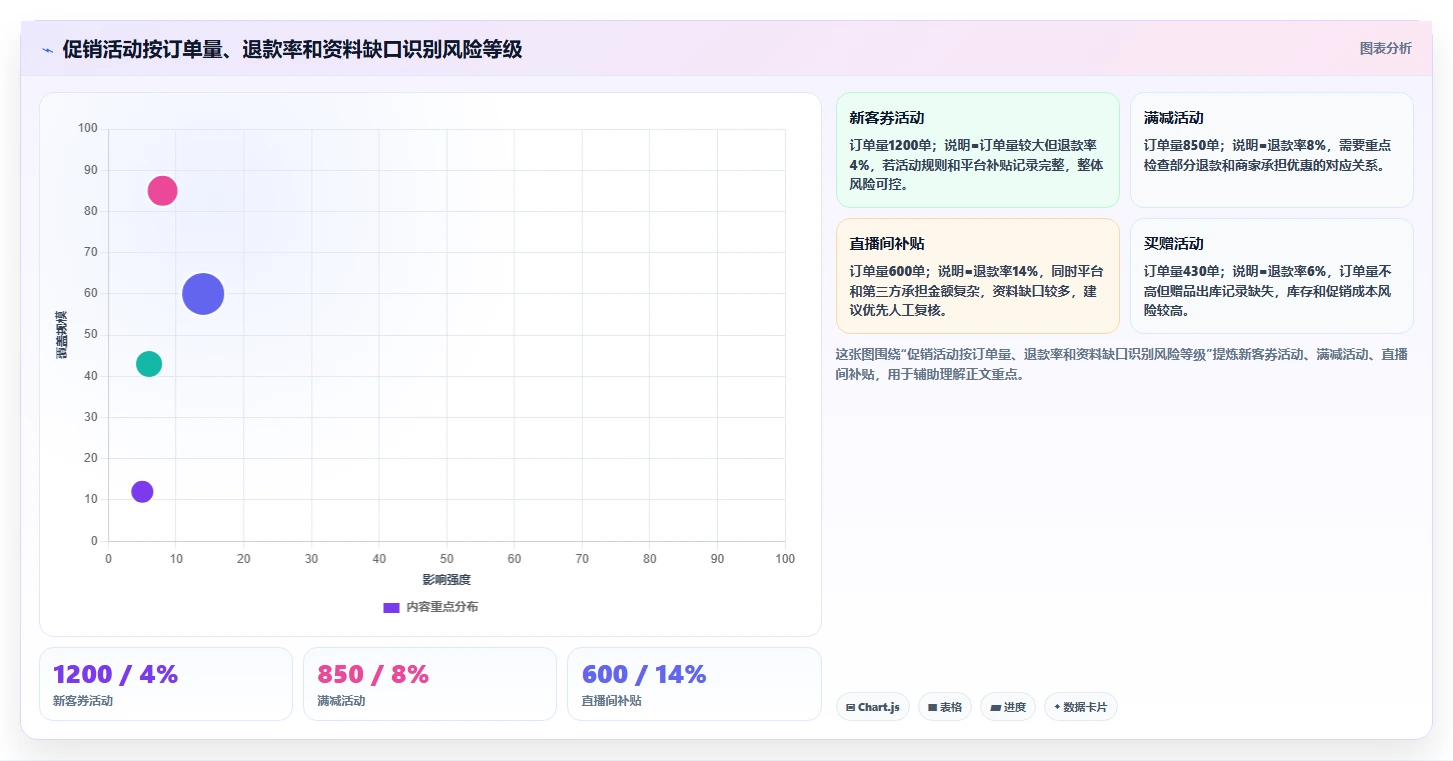1453x761 pixels.
Task: Select the teal bubble near value 43
Action: pyautogui.click(x=149, y=364)
